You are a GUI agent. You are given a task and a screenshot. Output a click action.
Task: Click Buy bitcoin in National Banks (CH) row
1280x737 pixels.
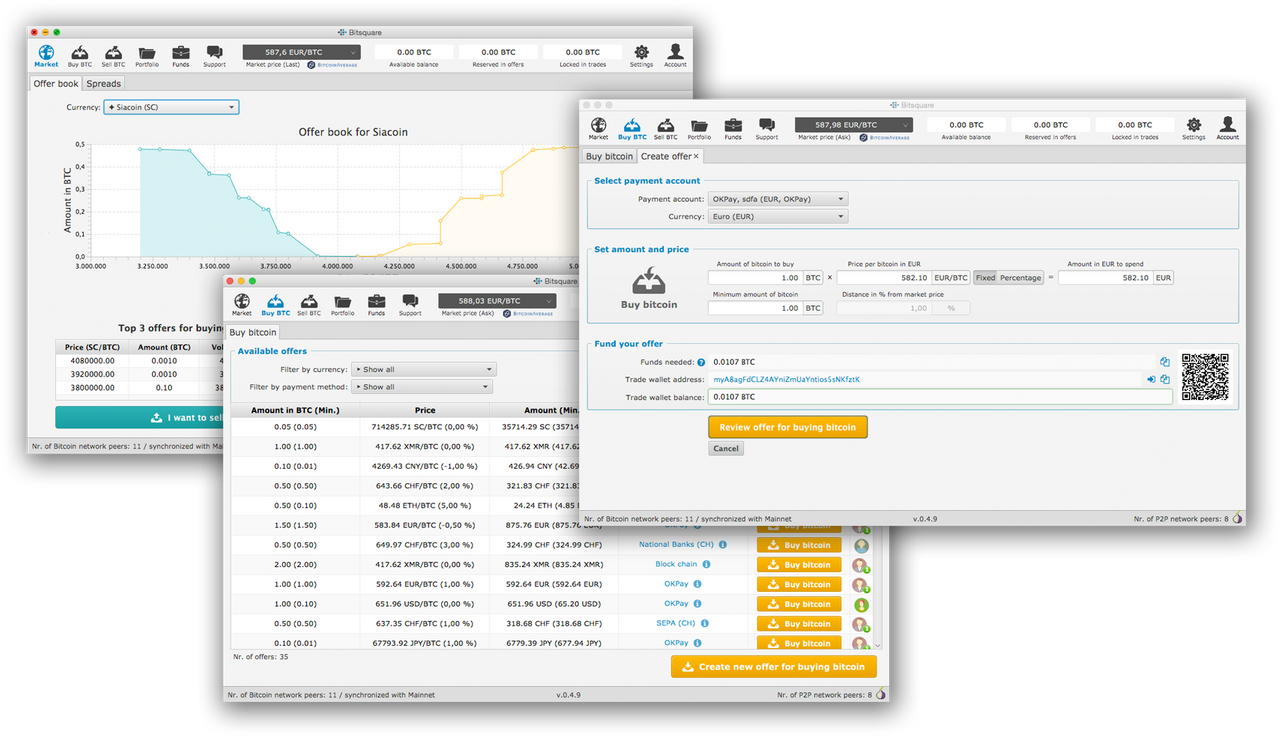tap(799, 545)
